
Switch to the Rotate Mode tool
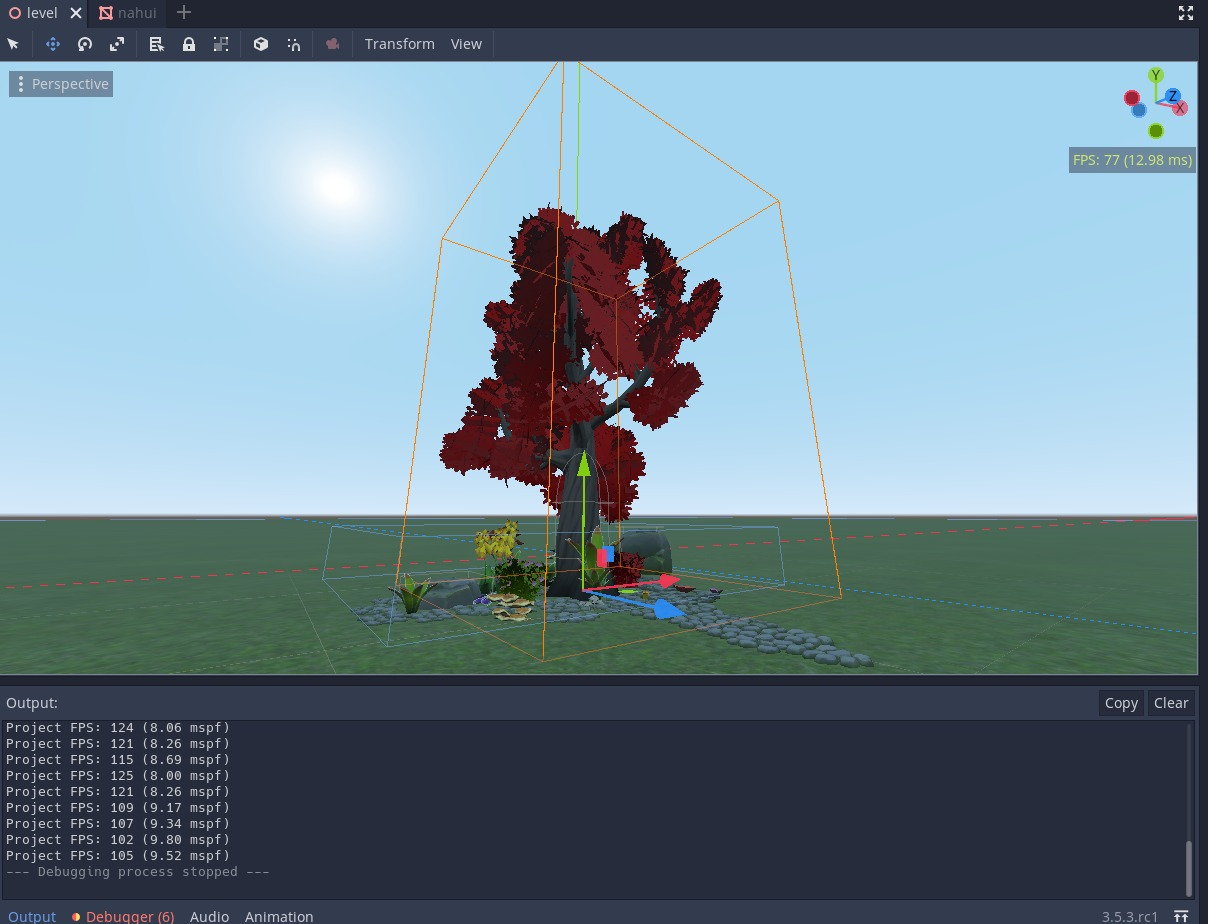coord(85,44)
